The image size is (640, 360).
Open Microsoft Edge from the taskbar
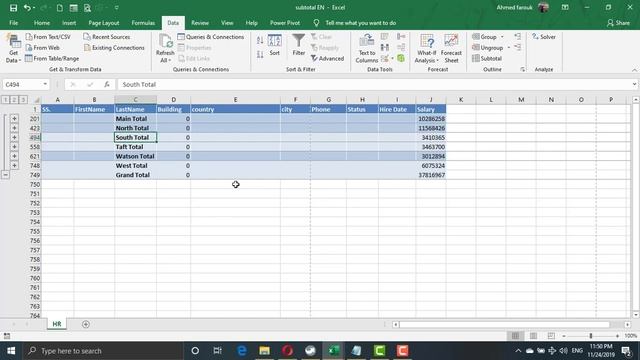click(x=242, y=351)
